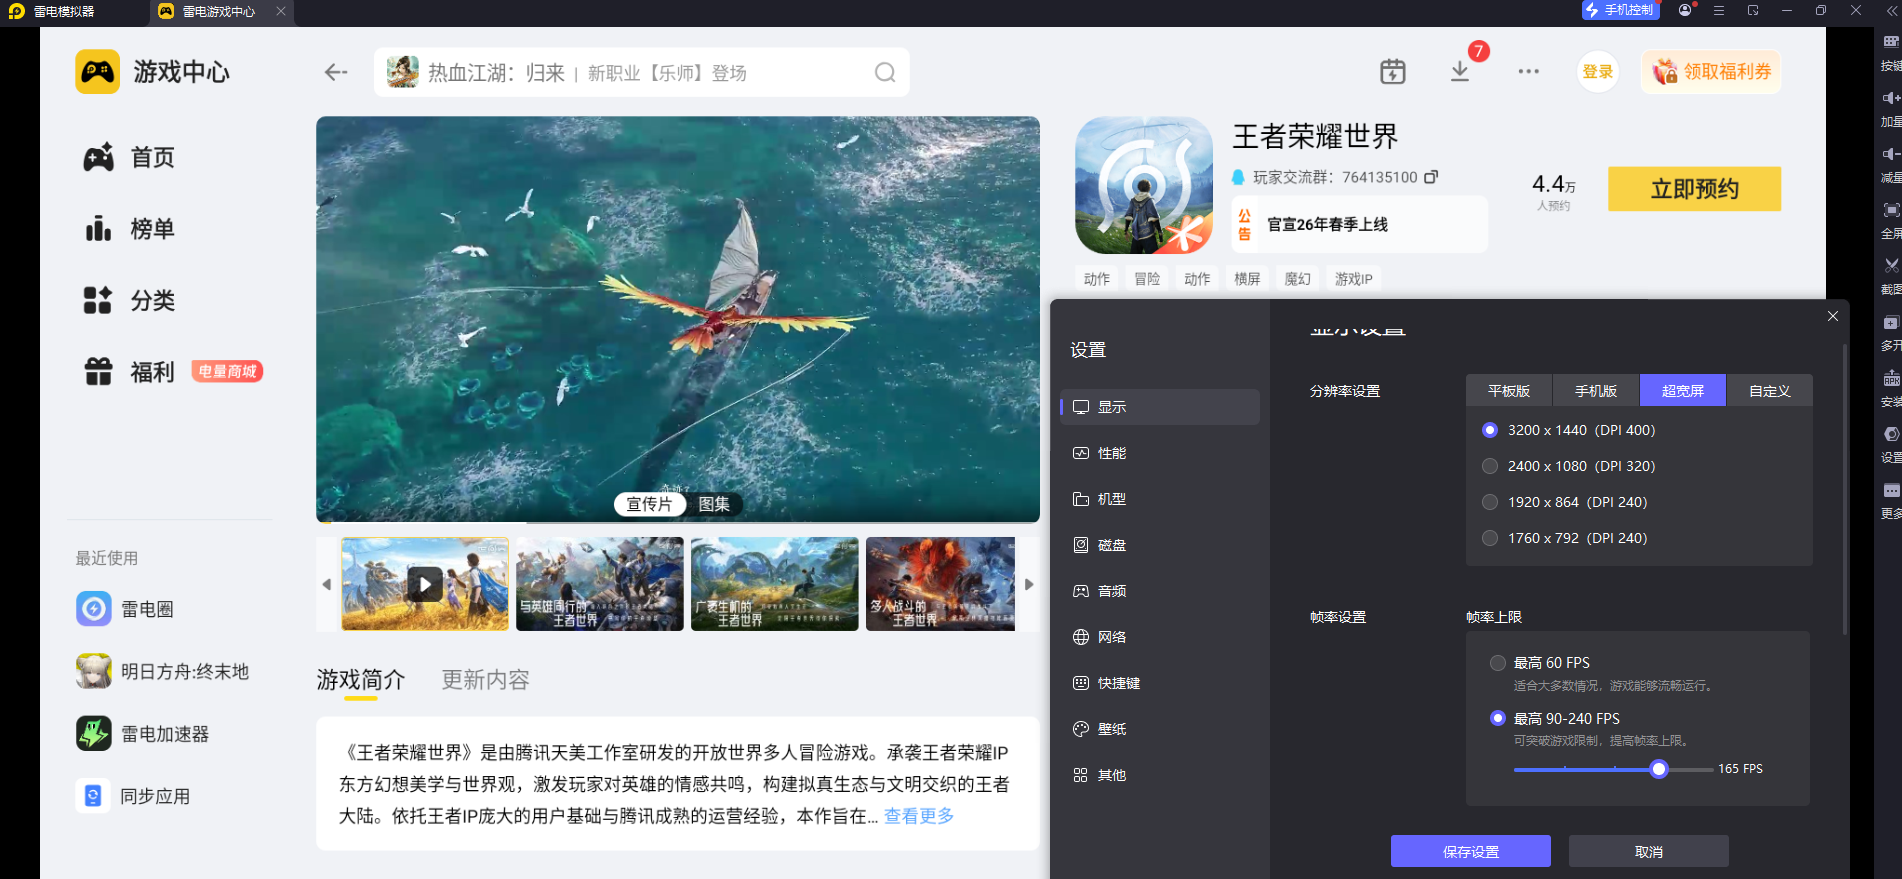Screen dimensions: 1902x879
Task: Take a screenshot with the 截图 scissors
Action: [1891, 276]
